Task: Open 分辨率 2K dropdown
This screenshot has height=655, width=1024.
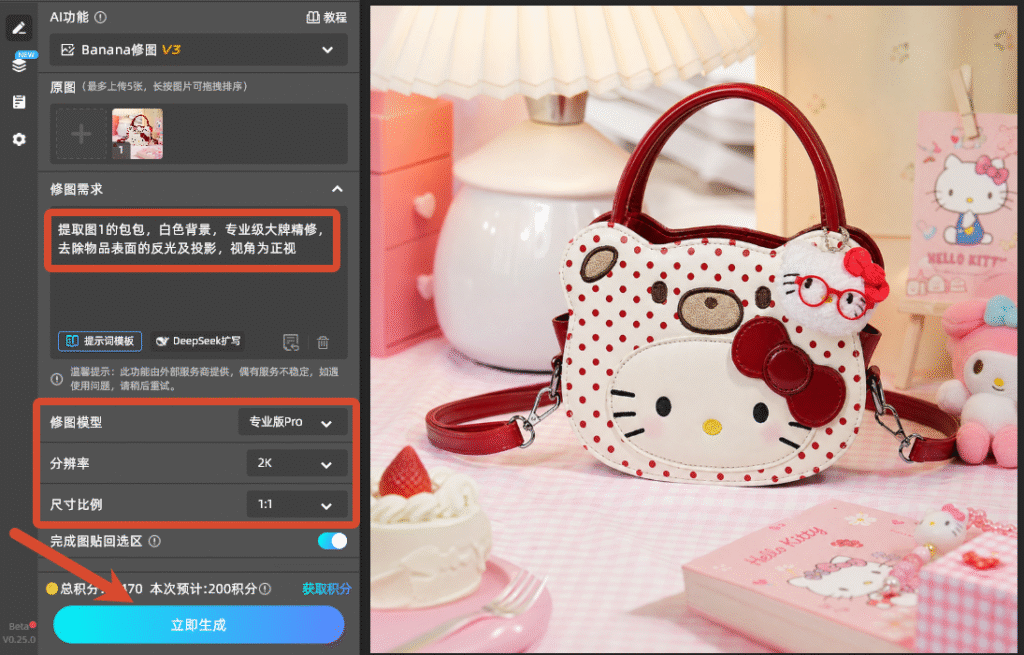Action: pyautogui.click(x=296, y=464)
